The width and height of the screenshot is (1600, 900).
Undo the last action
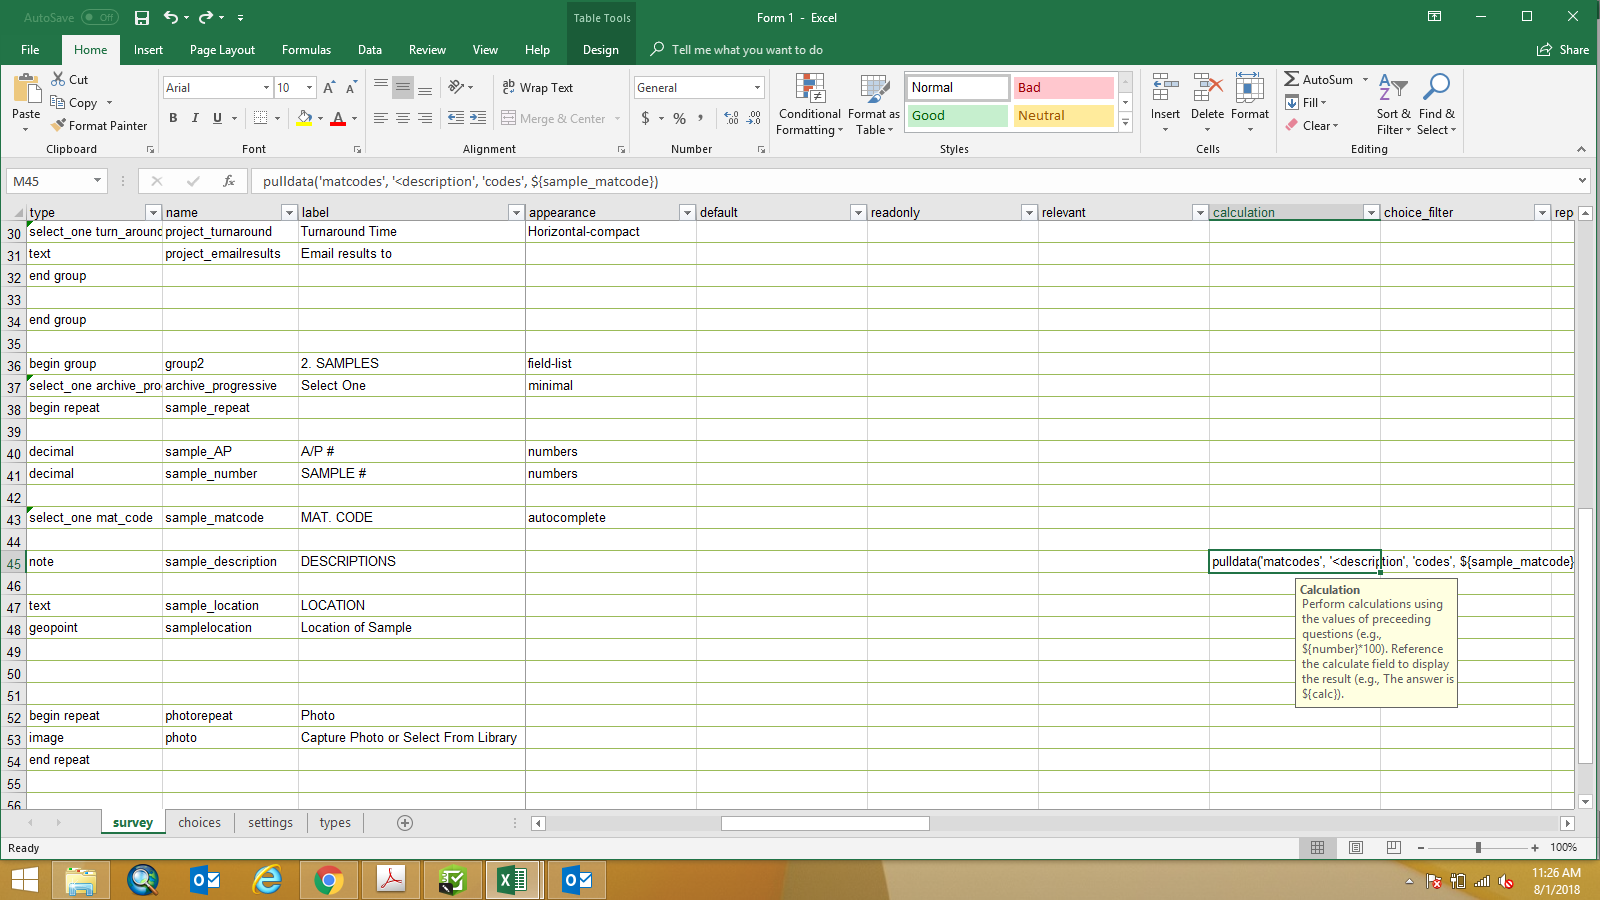(x=171, y=18)
